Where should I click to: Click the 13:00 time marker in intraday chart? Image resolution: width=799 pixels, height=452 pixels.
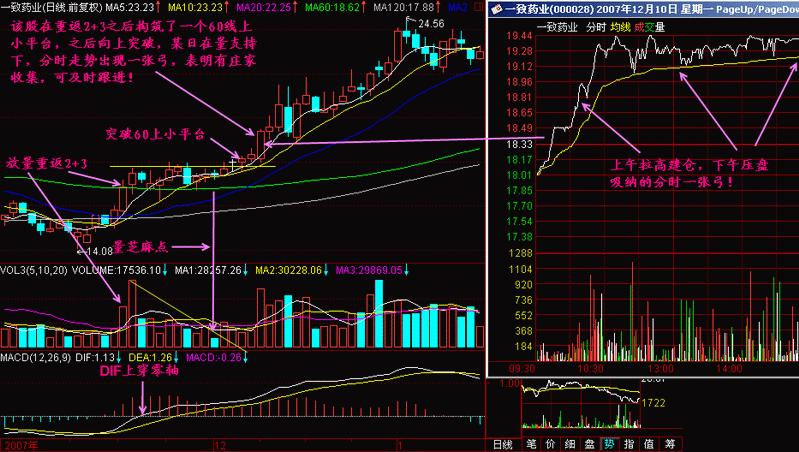660,368
